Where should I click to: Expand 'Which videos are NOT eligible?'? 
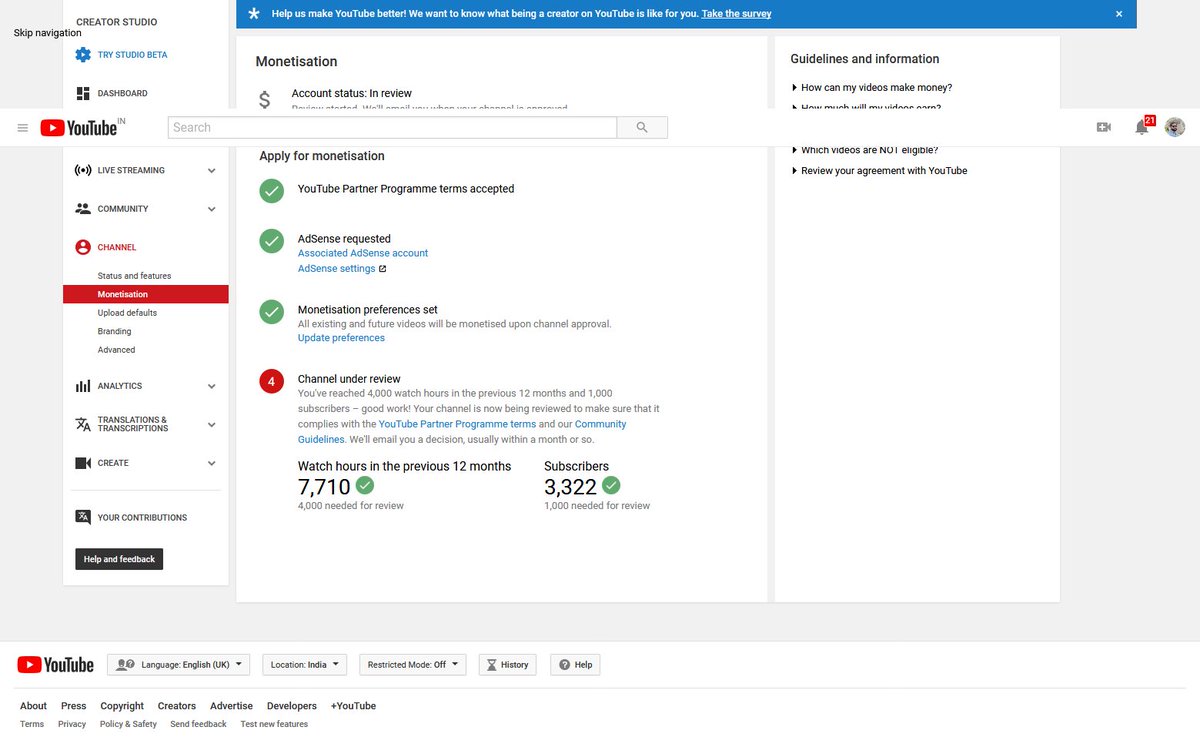click(x=864, y=150)
